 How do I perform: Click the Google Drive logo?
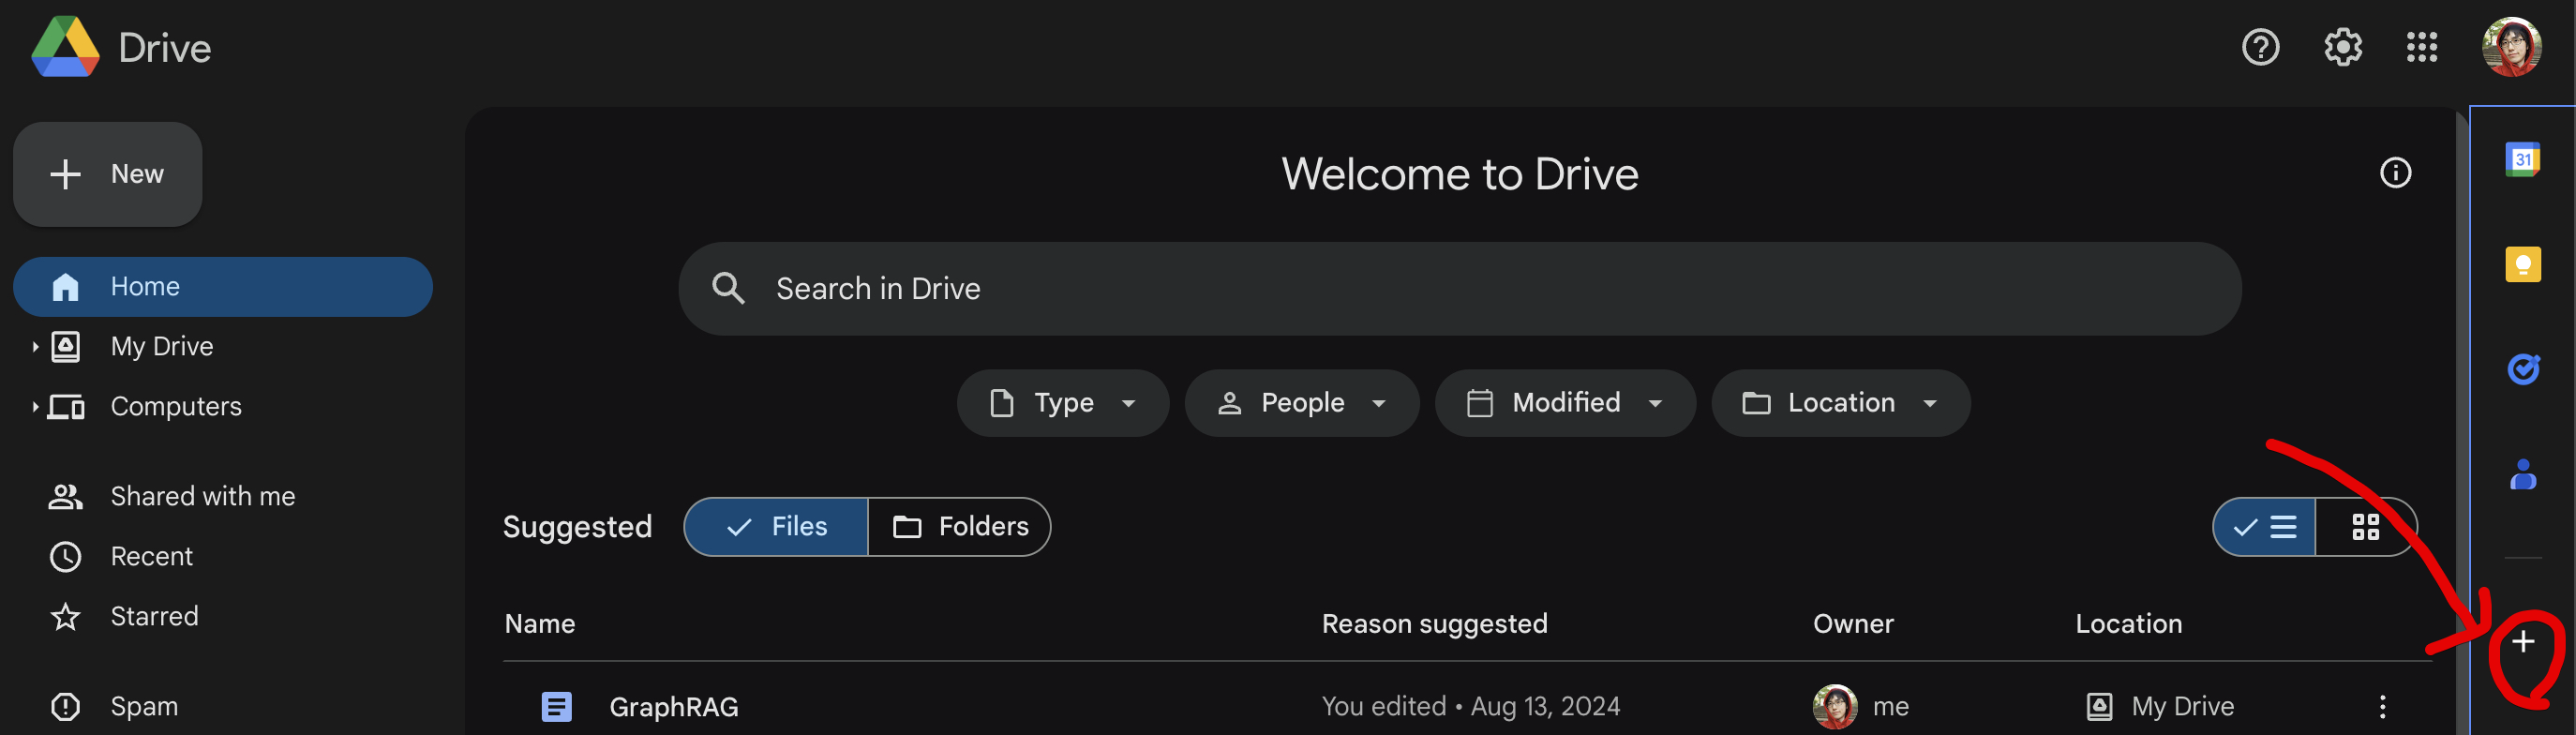[x=65, y=47]
